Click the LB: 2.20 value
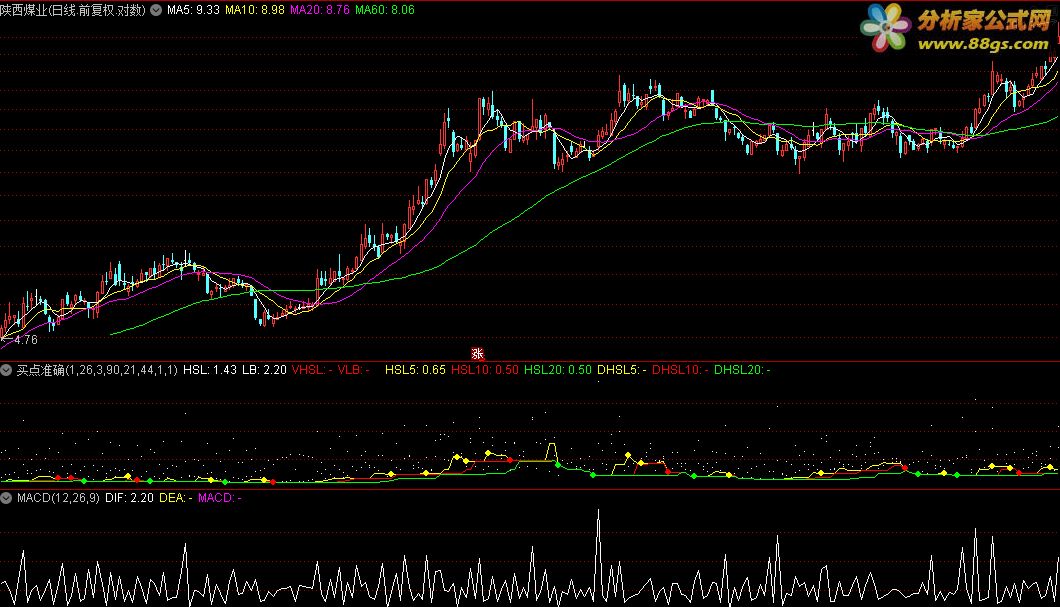This screenshot has width=1060, height=607. [264, 370]
